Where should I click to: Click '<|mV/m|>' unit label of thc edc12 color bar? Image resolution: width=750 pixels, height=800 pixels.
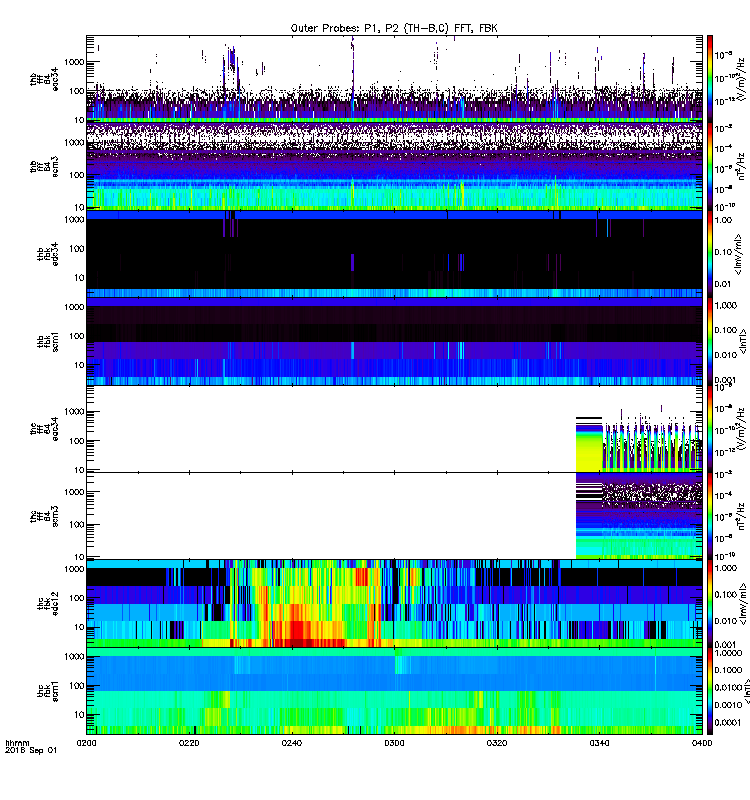tap(743, 604)
